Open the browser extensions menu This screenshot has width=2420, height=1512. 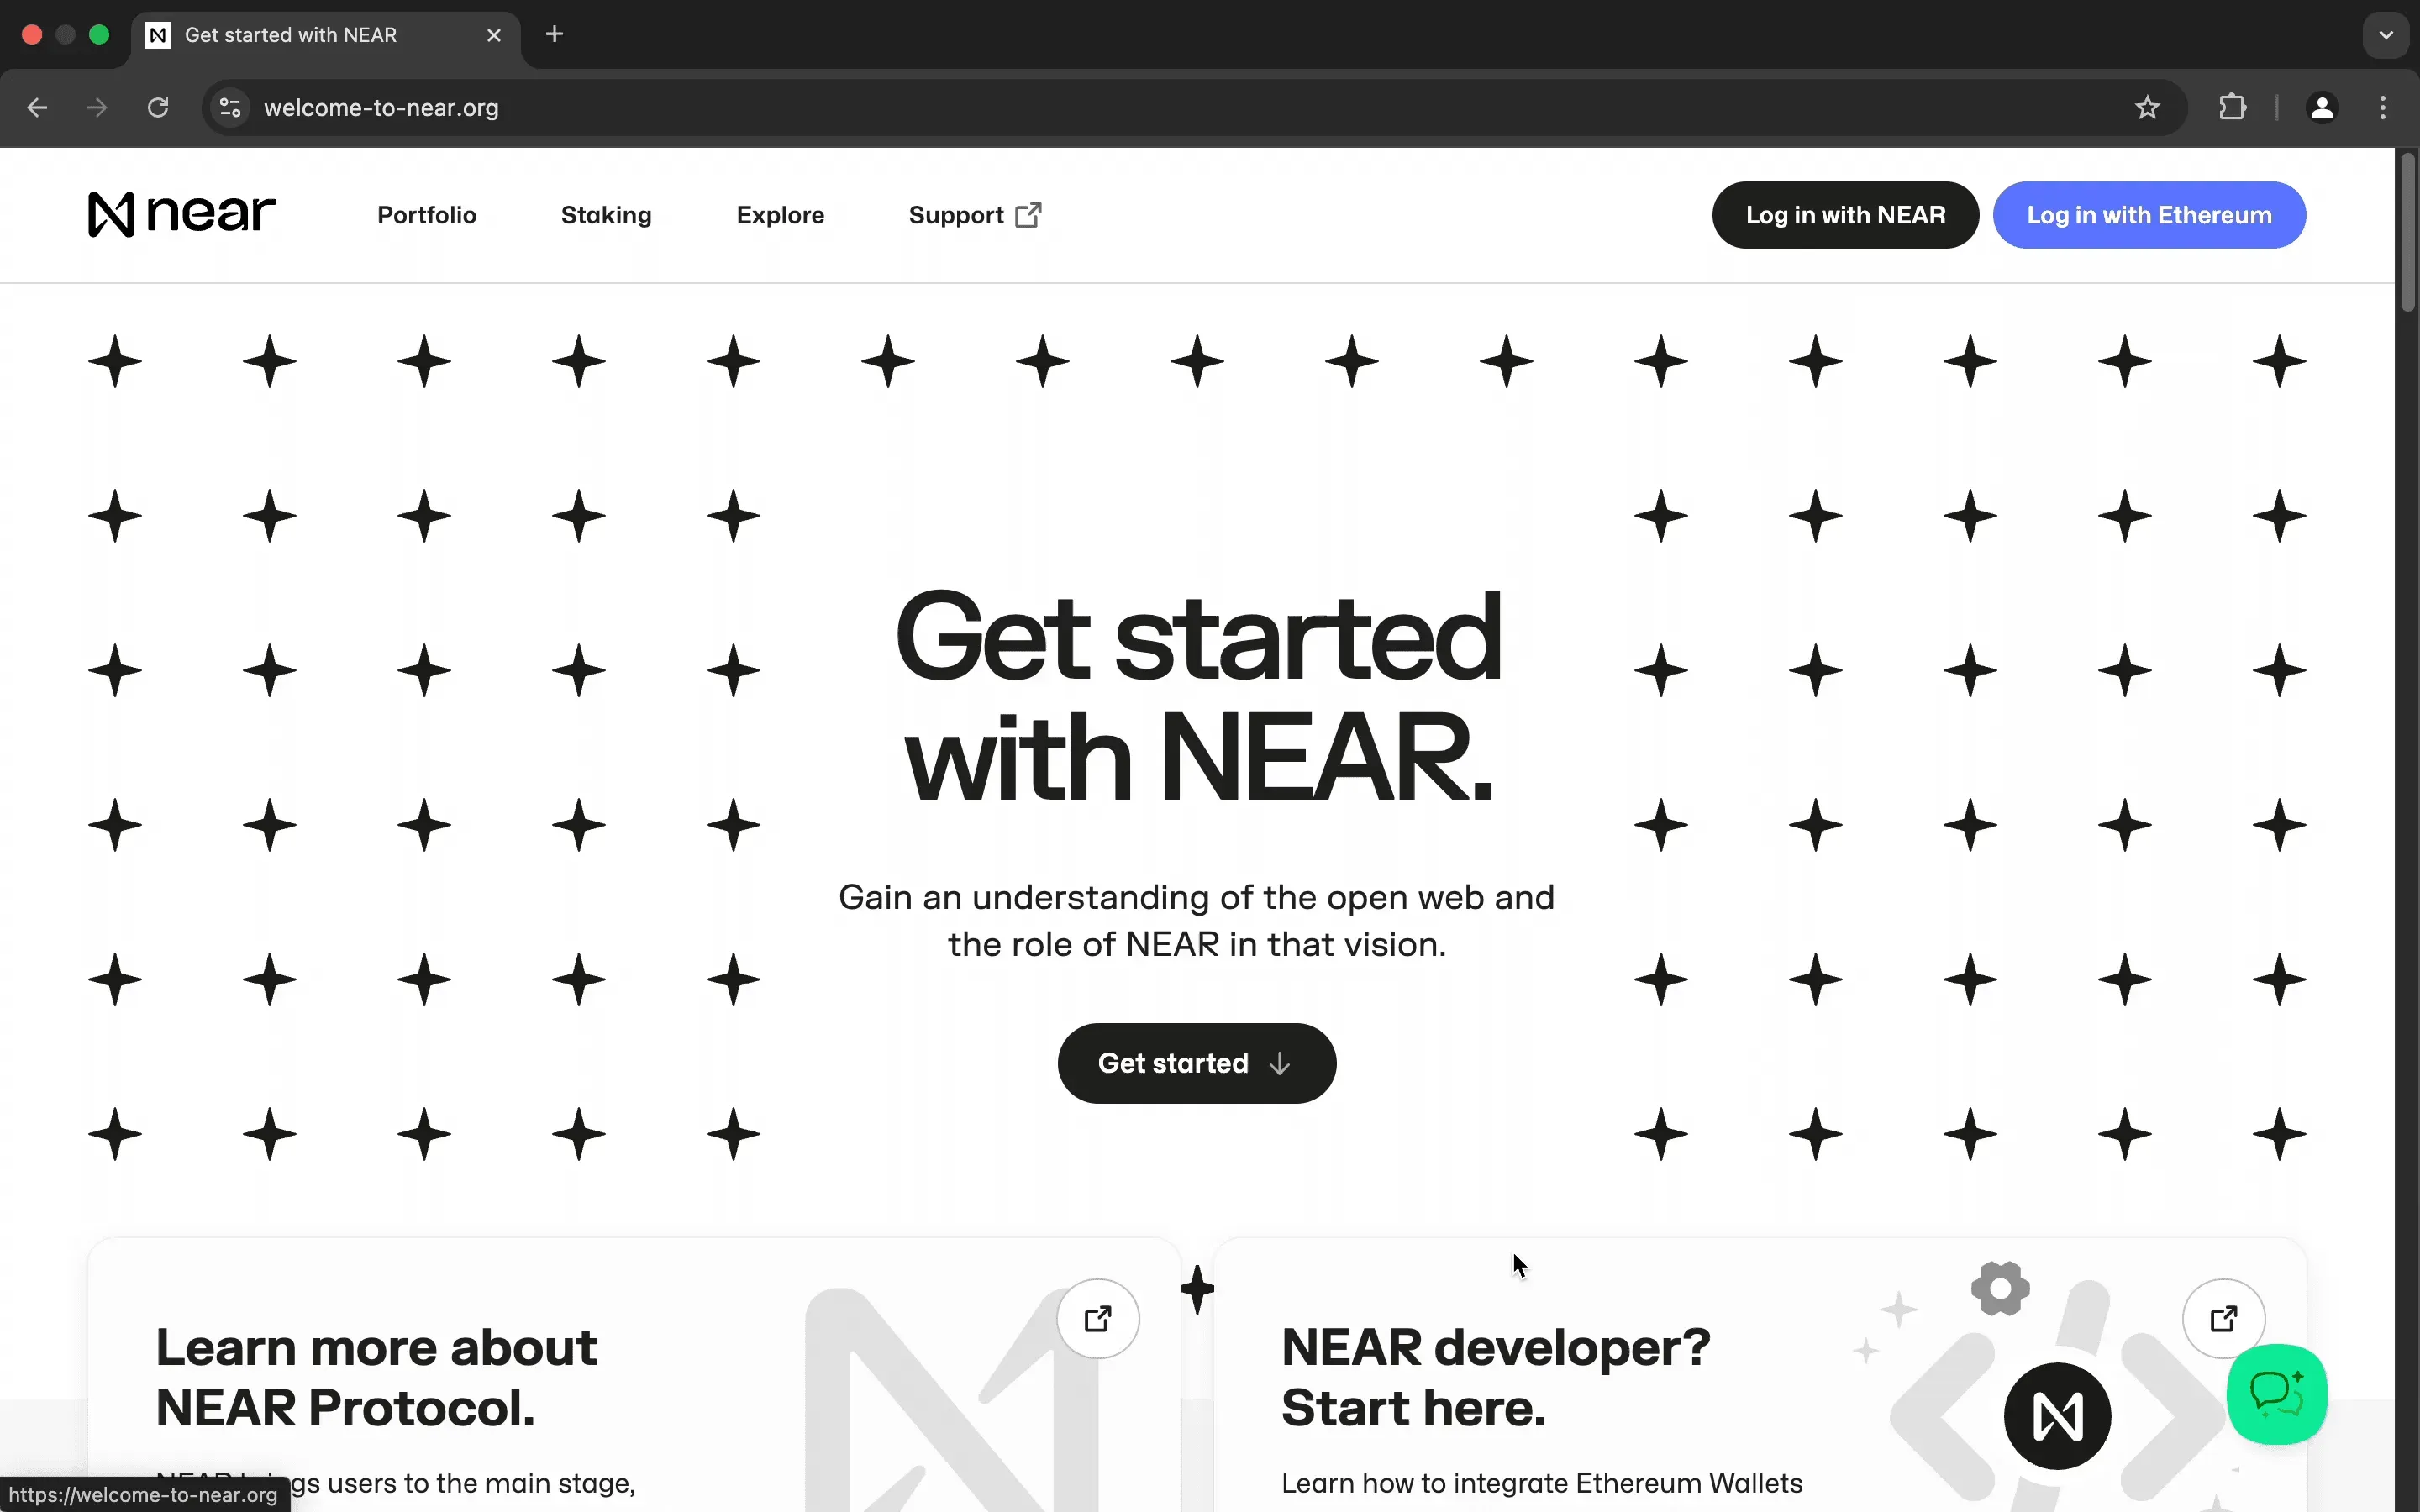[2233, 108]
